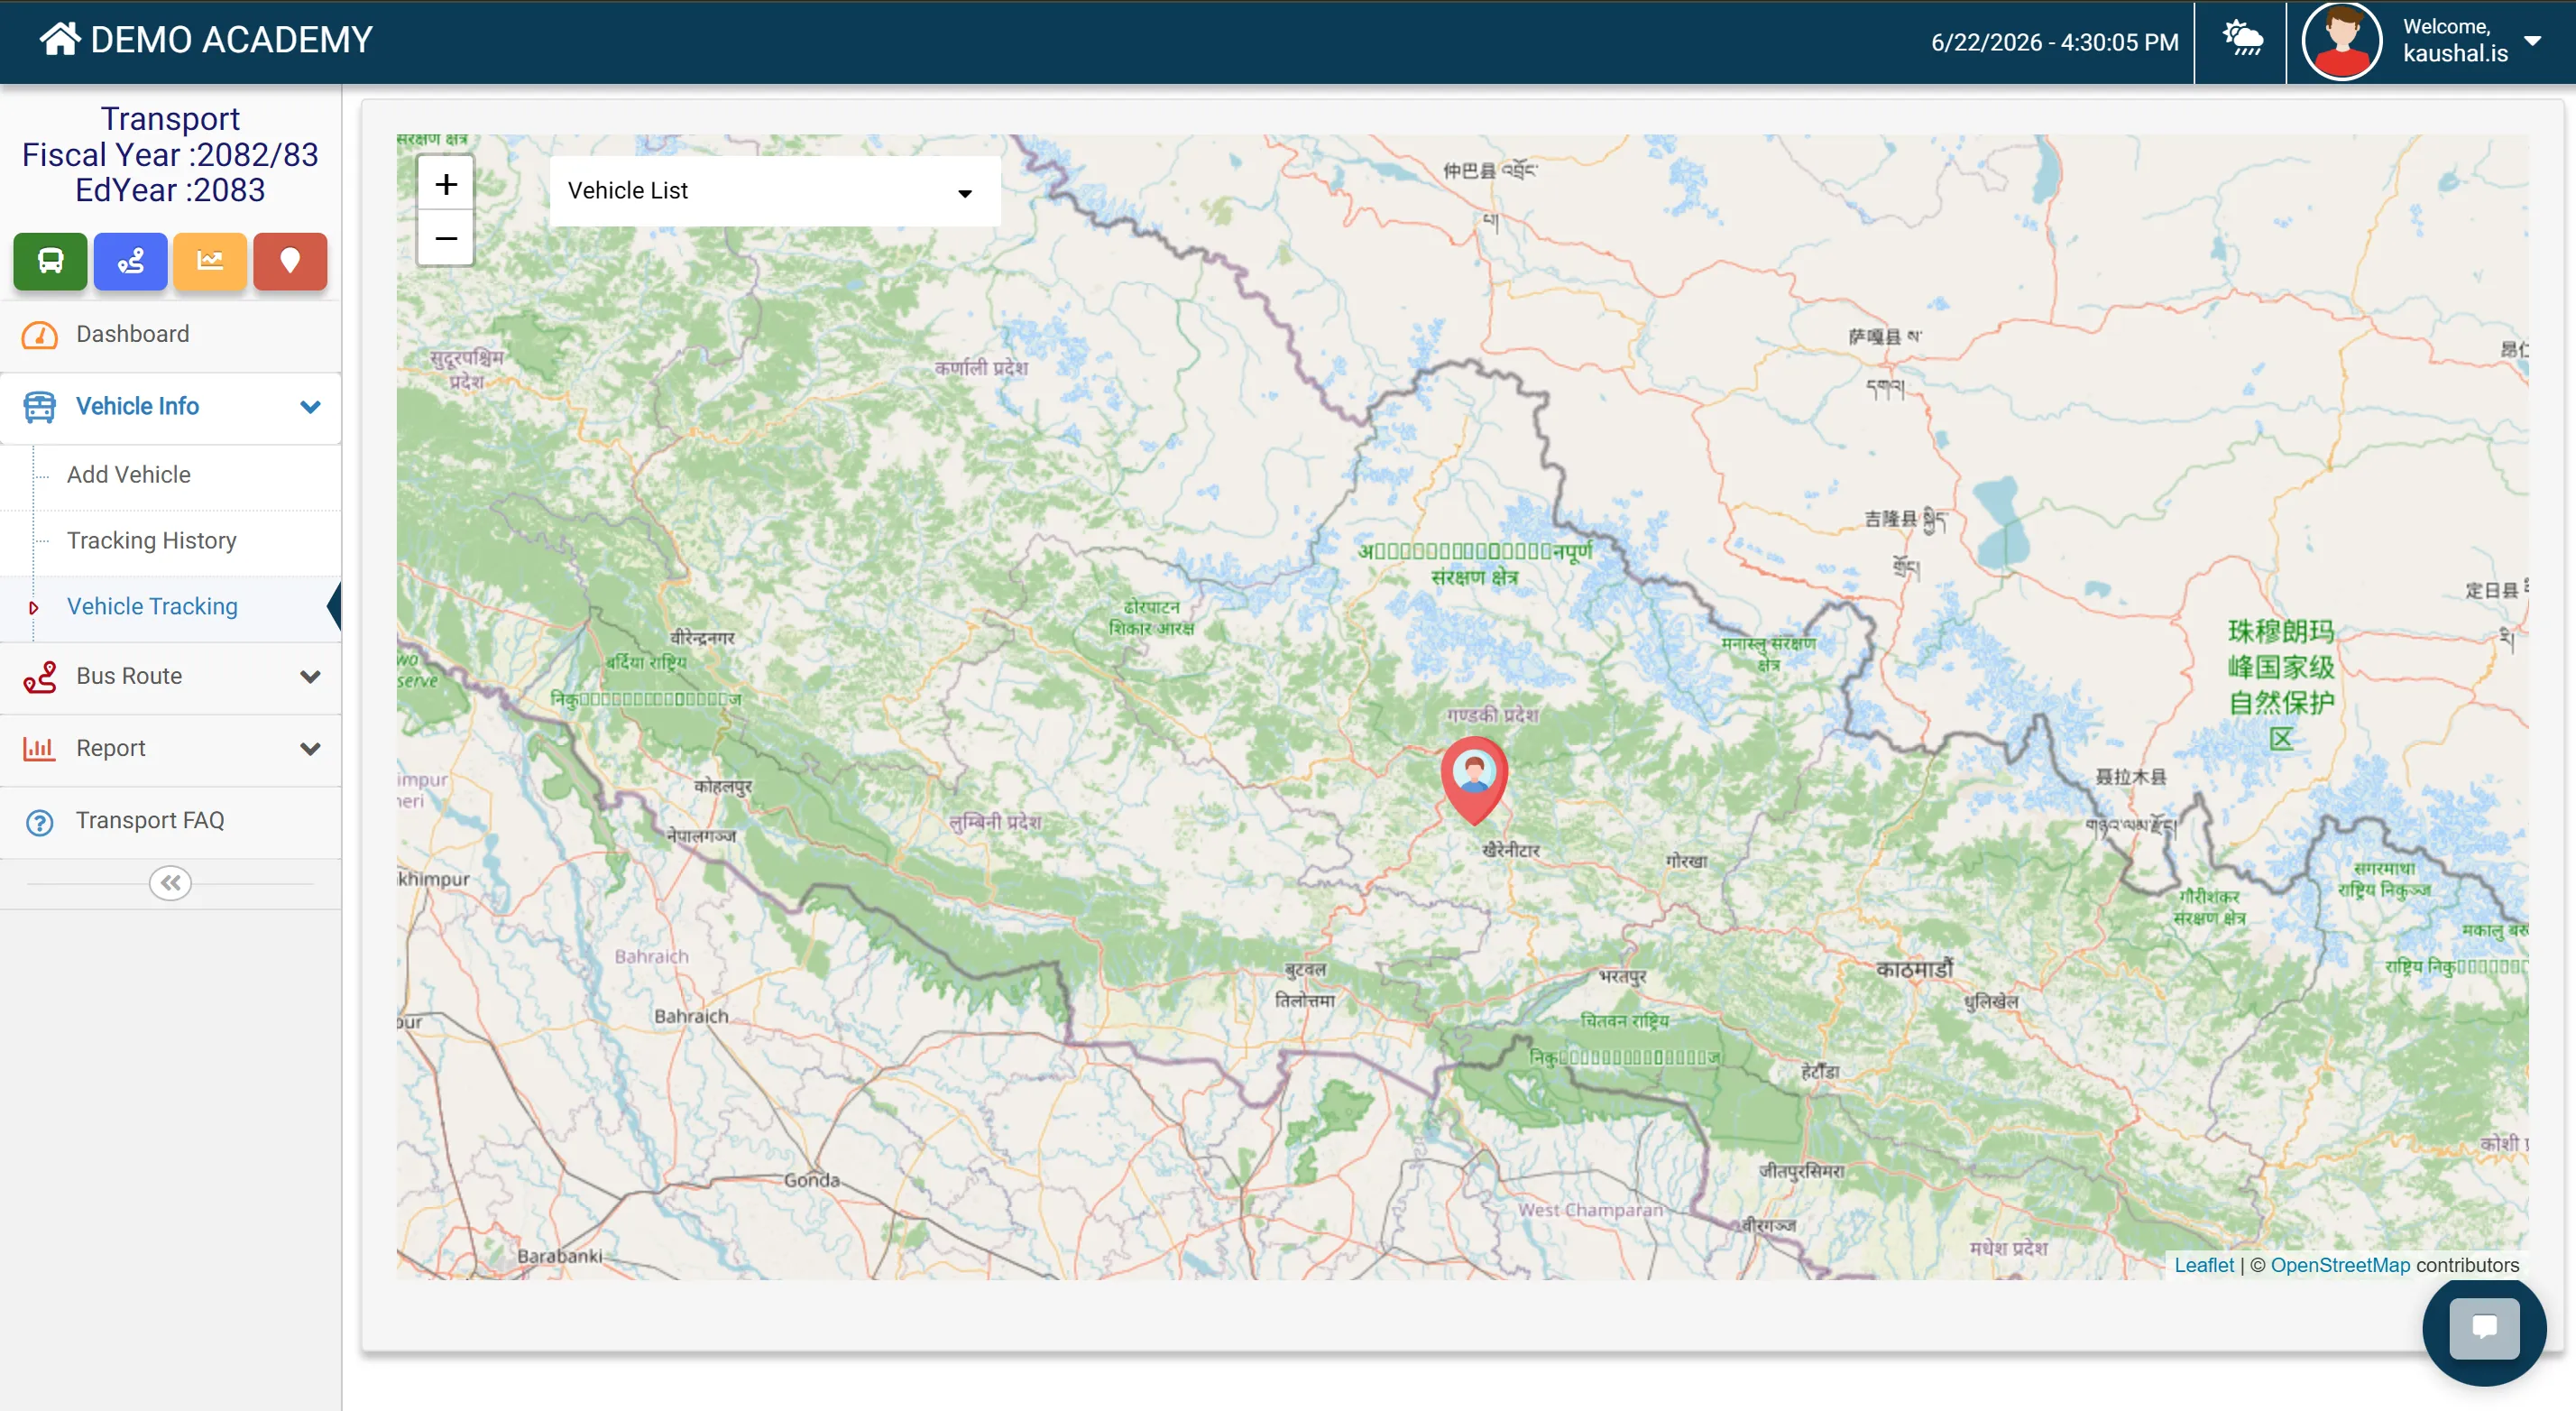Click the blue route shortcut icon
The height and width of the screenshot is (1411, 2576).
click(130, 261)
